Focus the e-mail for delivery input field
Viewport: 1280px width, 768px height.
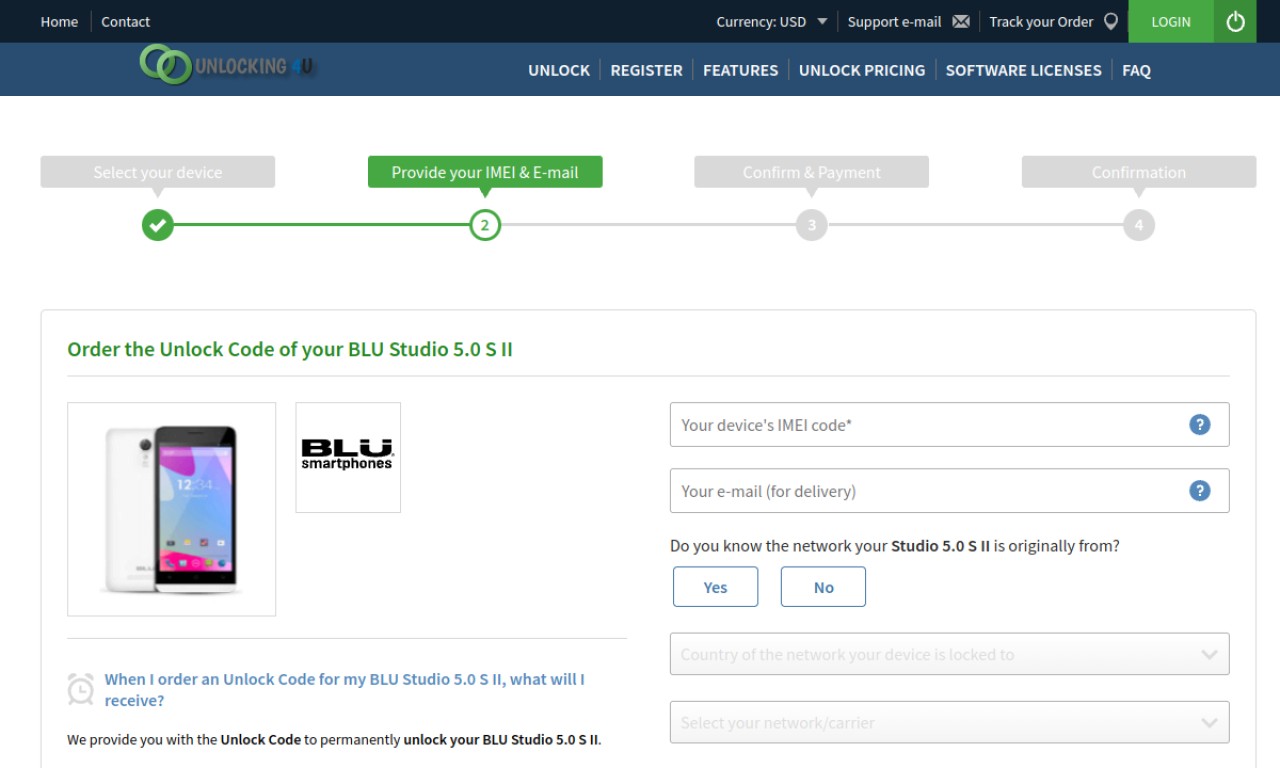tap(950, 491)
